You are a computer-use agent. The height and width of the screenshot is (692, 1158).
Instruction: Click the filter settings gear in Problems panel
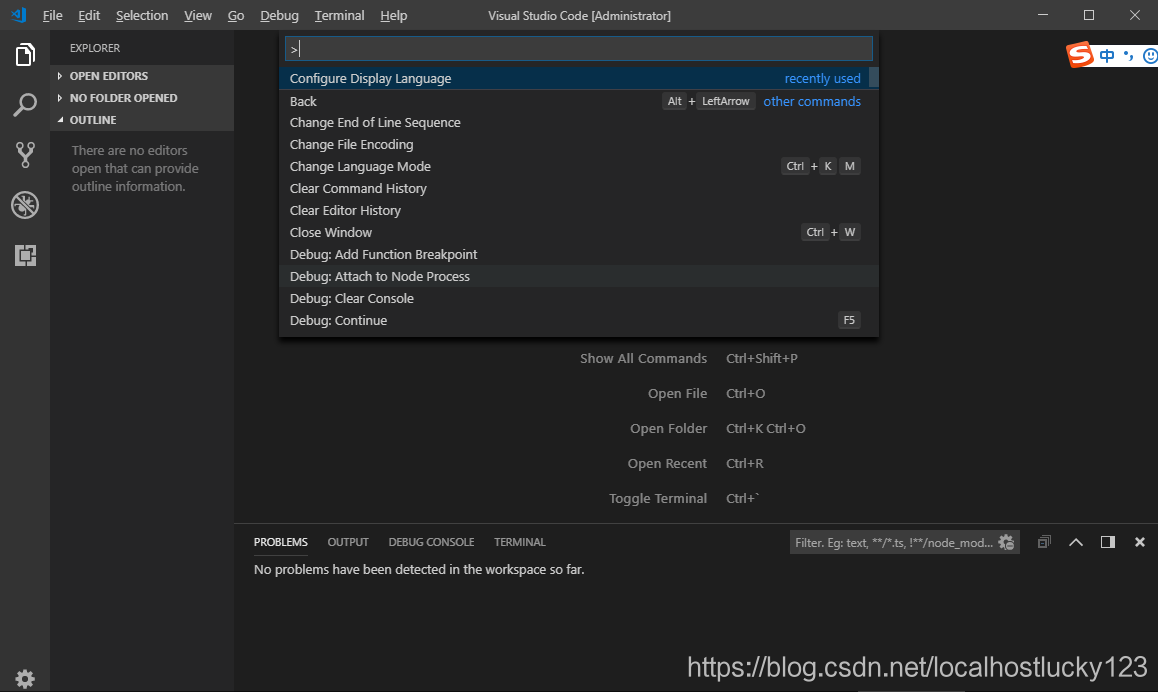pyautogui.click(x=1006, y=542)
